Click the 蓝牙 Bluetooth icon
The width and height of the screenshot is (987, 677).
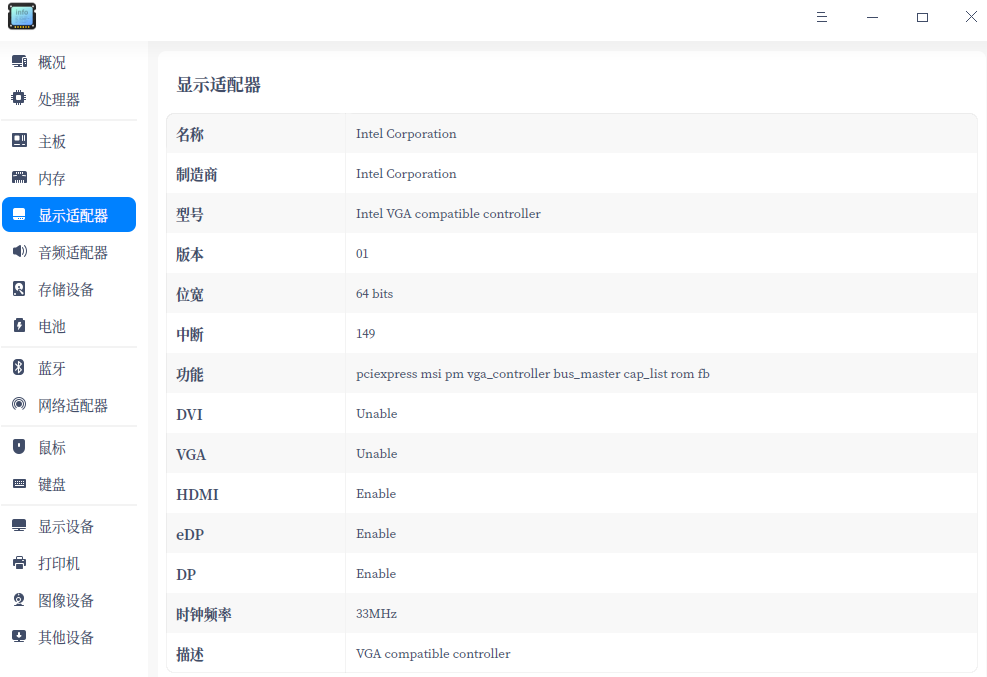[19, 367]
